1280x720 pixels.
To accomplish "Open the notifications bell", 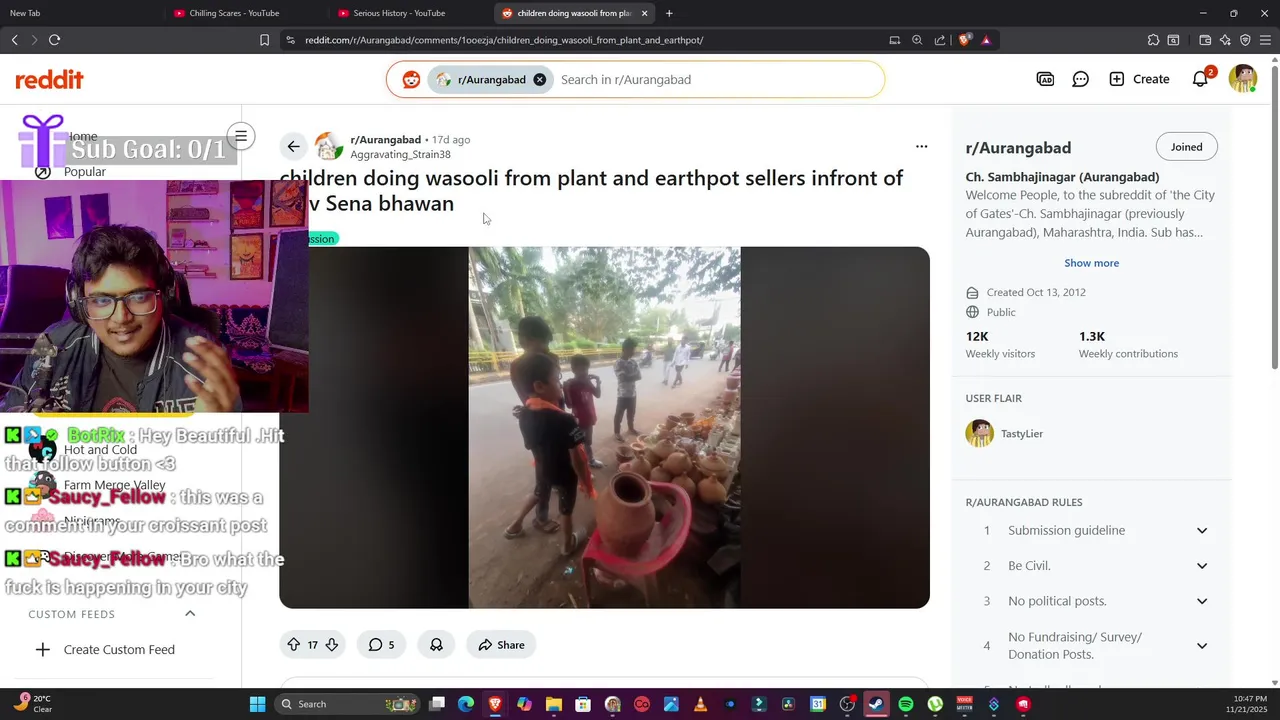I will (x=1200, y=79).
